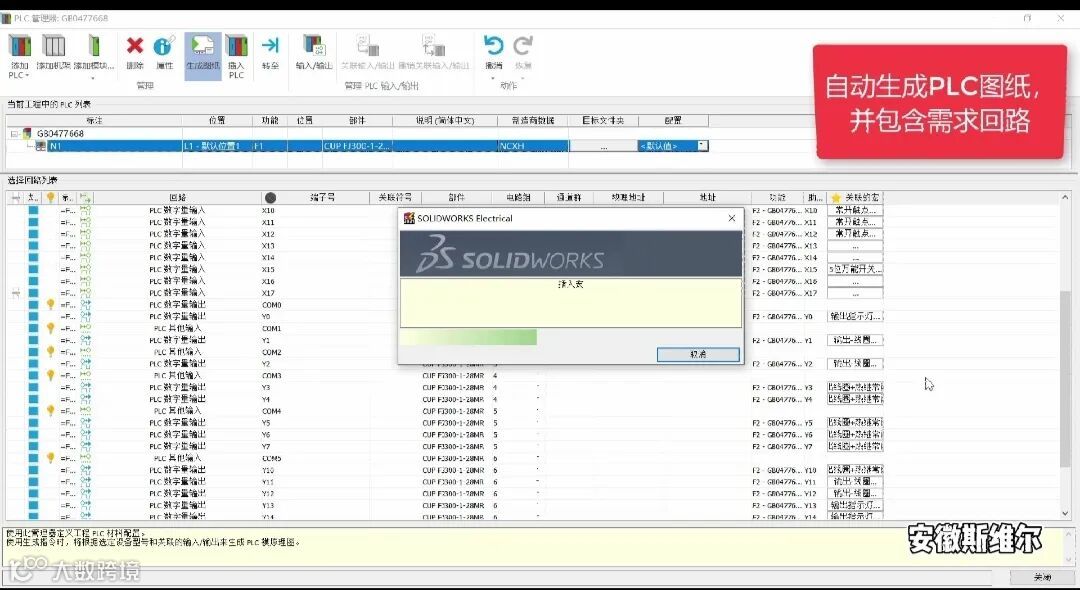Image resolution: width=1080 pixels, height=590 pixels.
Task: Click the dark circle column header icon
Action: point(270,198)
